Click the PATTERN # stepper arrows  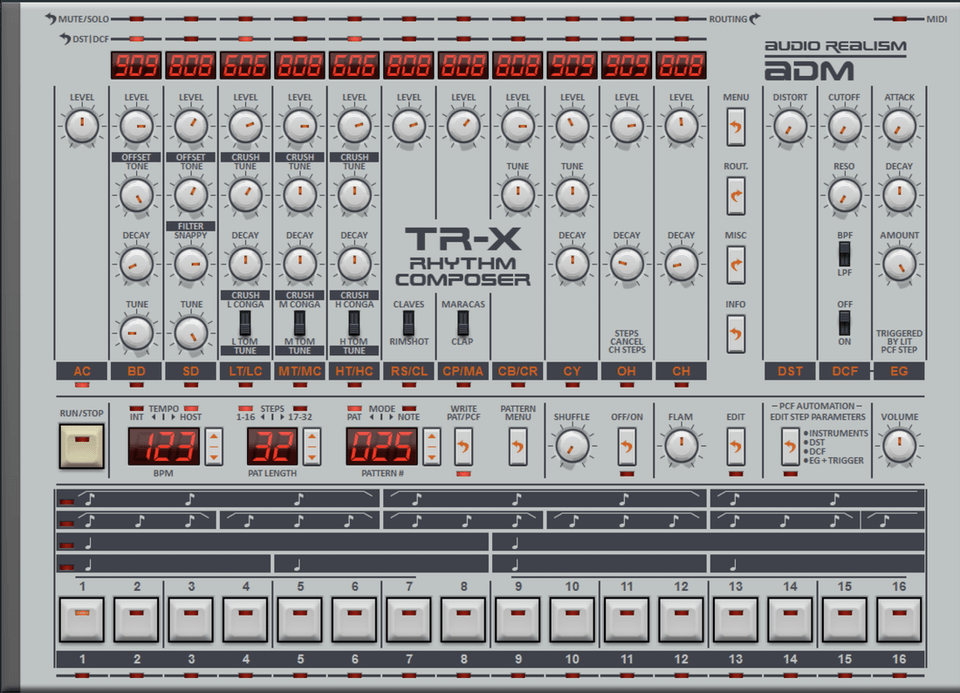pyautogui.click(x=432, y=447)
